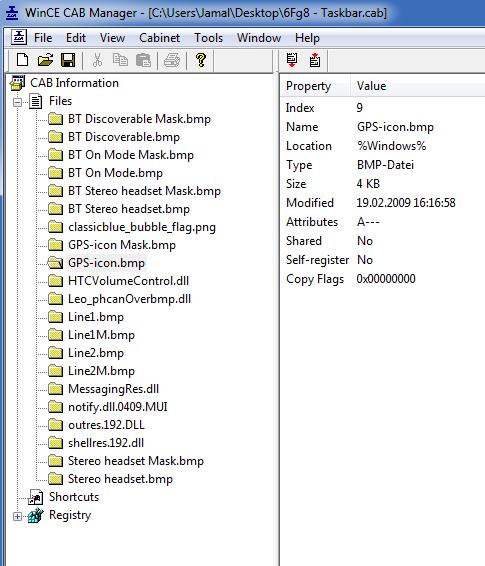Open Help with the question mark icon
Viewport: 485px width, 566px height.
pyautogui.click(x=201, y=60)
